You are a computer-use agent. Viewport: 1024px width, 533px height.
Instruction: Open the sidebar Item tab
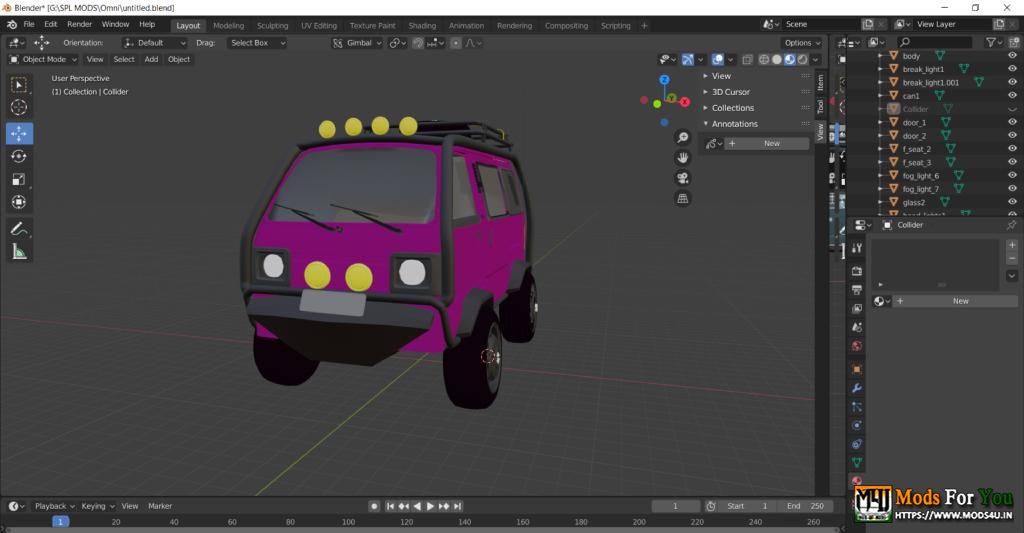(x=821, y=82)
